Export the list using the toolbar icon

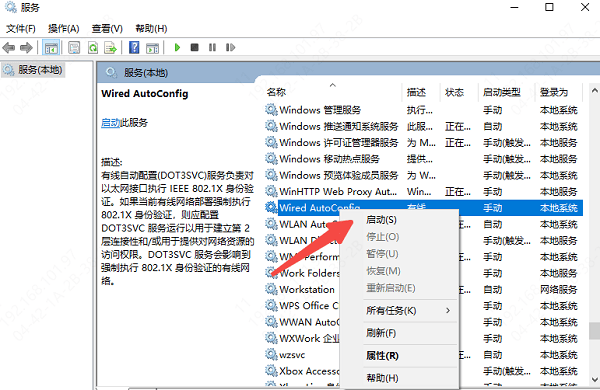coord(111,47)
